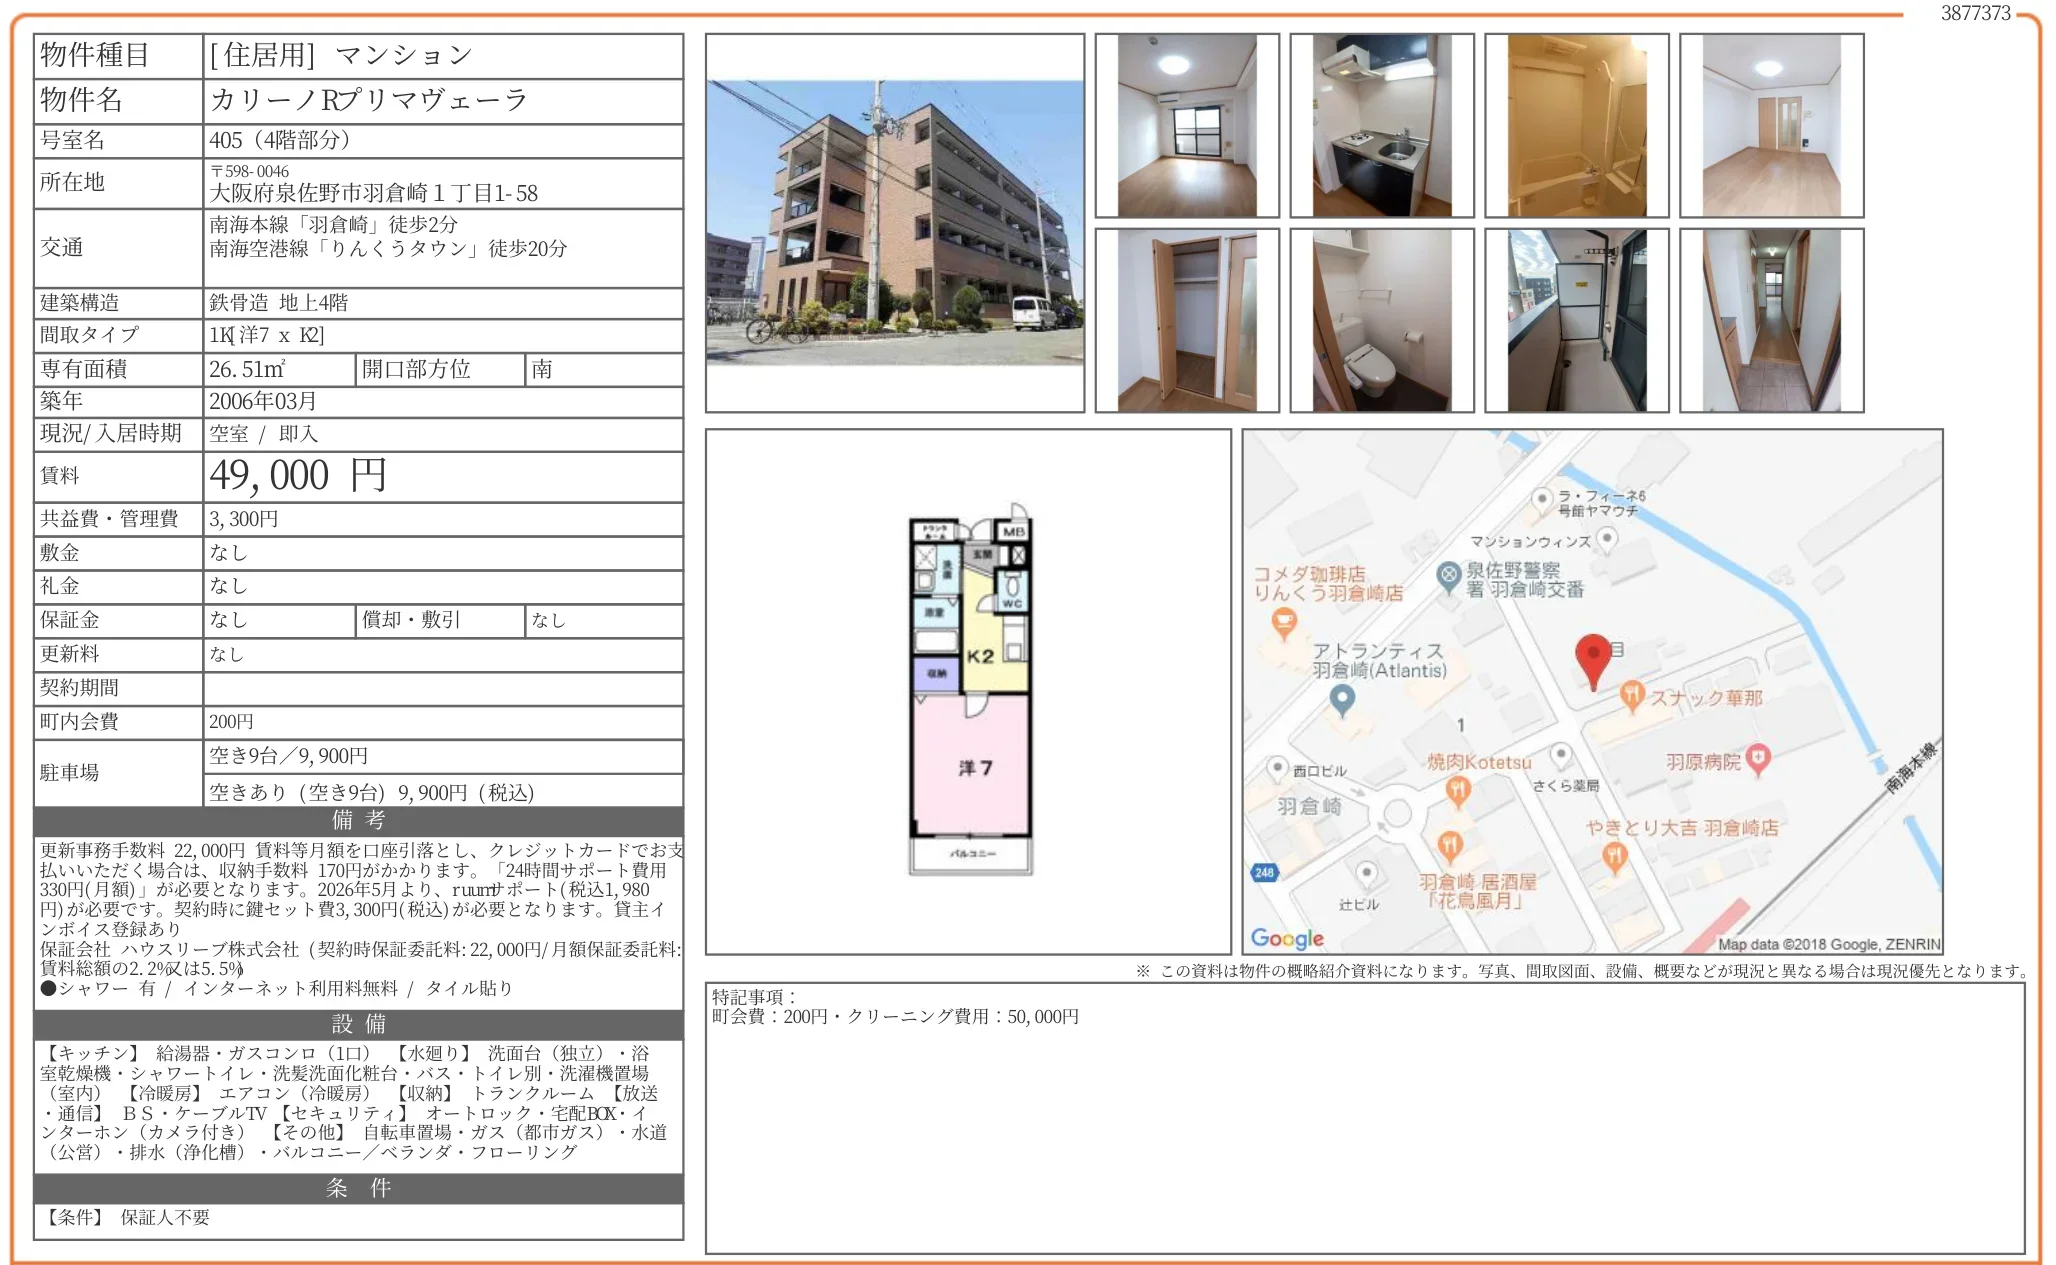Open the bathroom photo thumbnail
This screenshot has width=2056, height=1265.
click(1576, 126)
